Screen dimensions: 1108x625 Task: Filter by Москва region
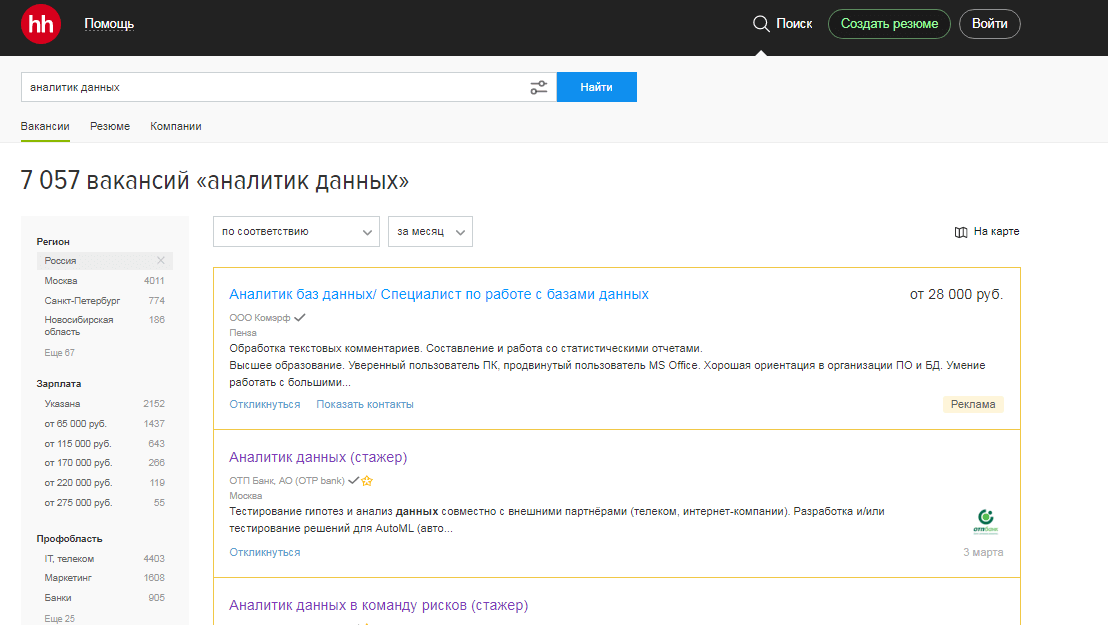(x=61, y=281)
